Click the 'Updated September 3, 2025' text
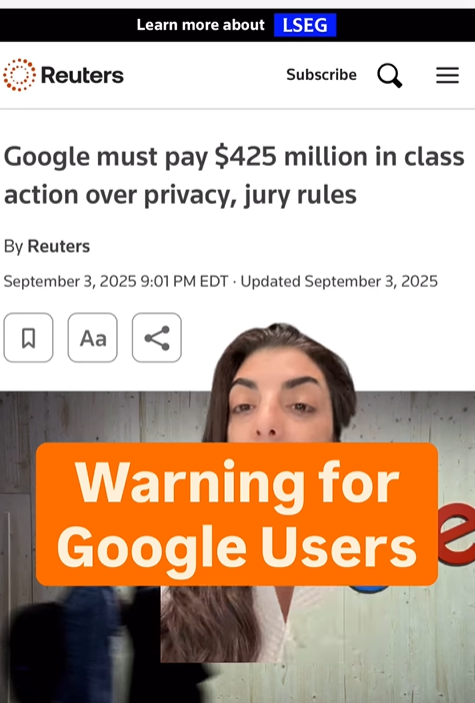Viewport: 475px width, 703px height. 339,282
